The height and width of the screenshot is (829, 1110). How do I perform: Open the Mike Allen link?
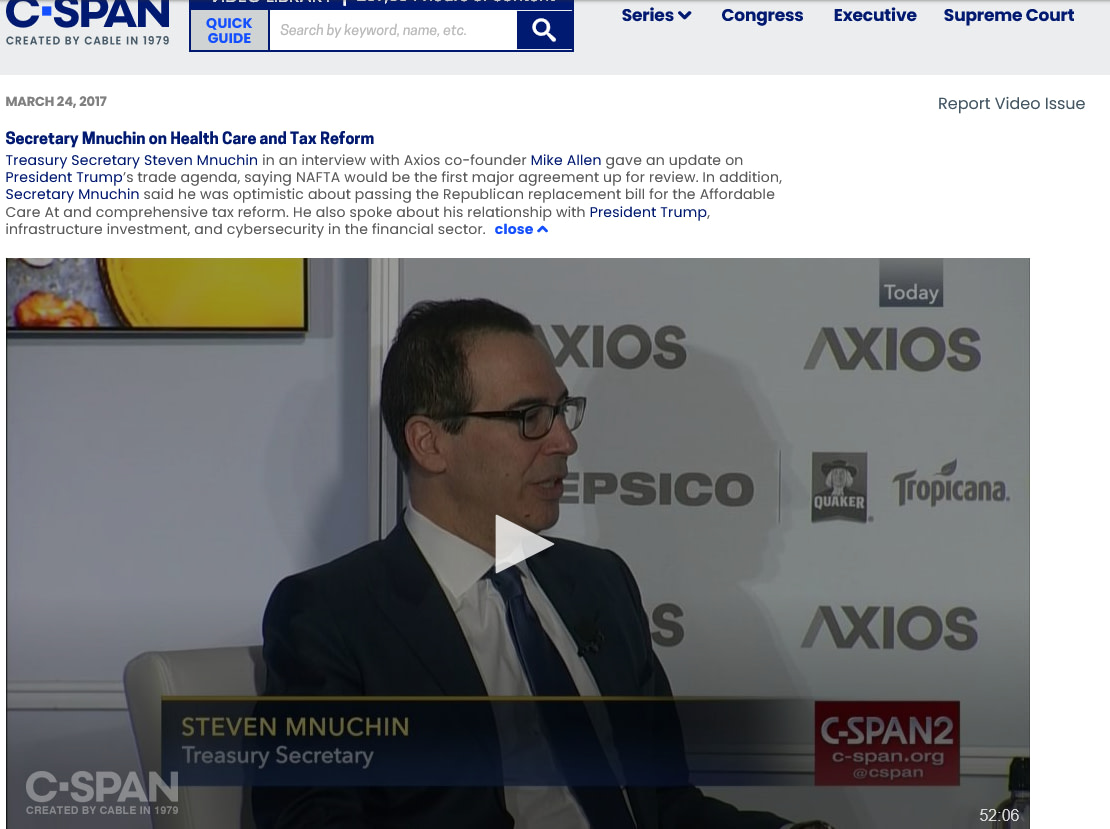point(566,160)
